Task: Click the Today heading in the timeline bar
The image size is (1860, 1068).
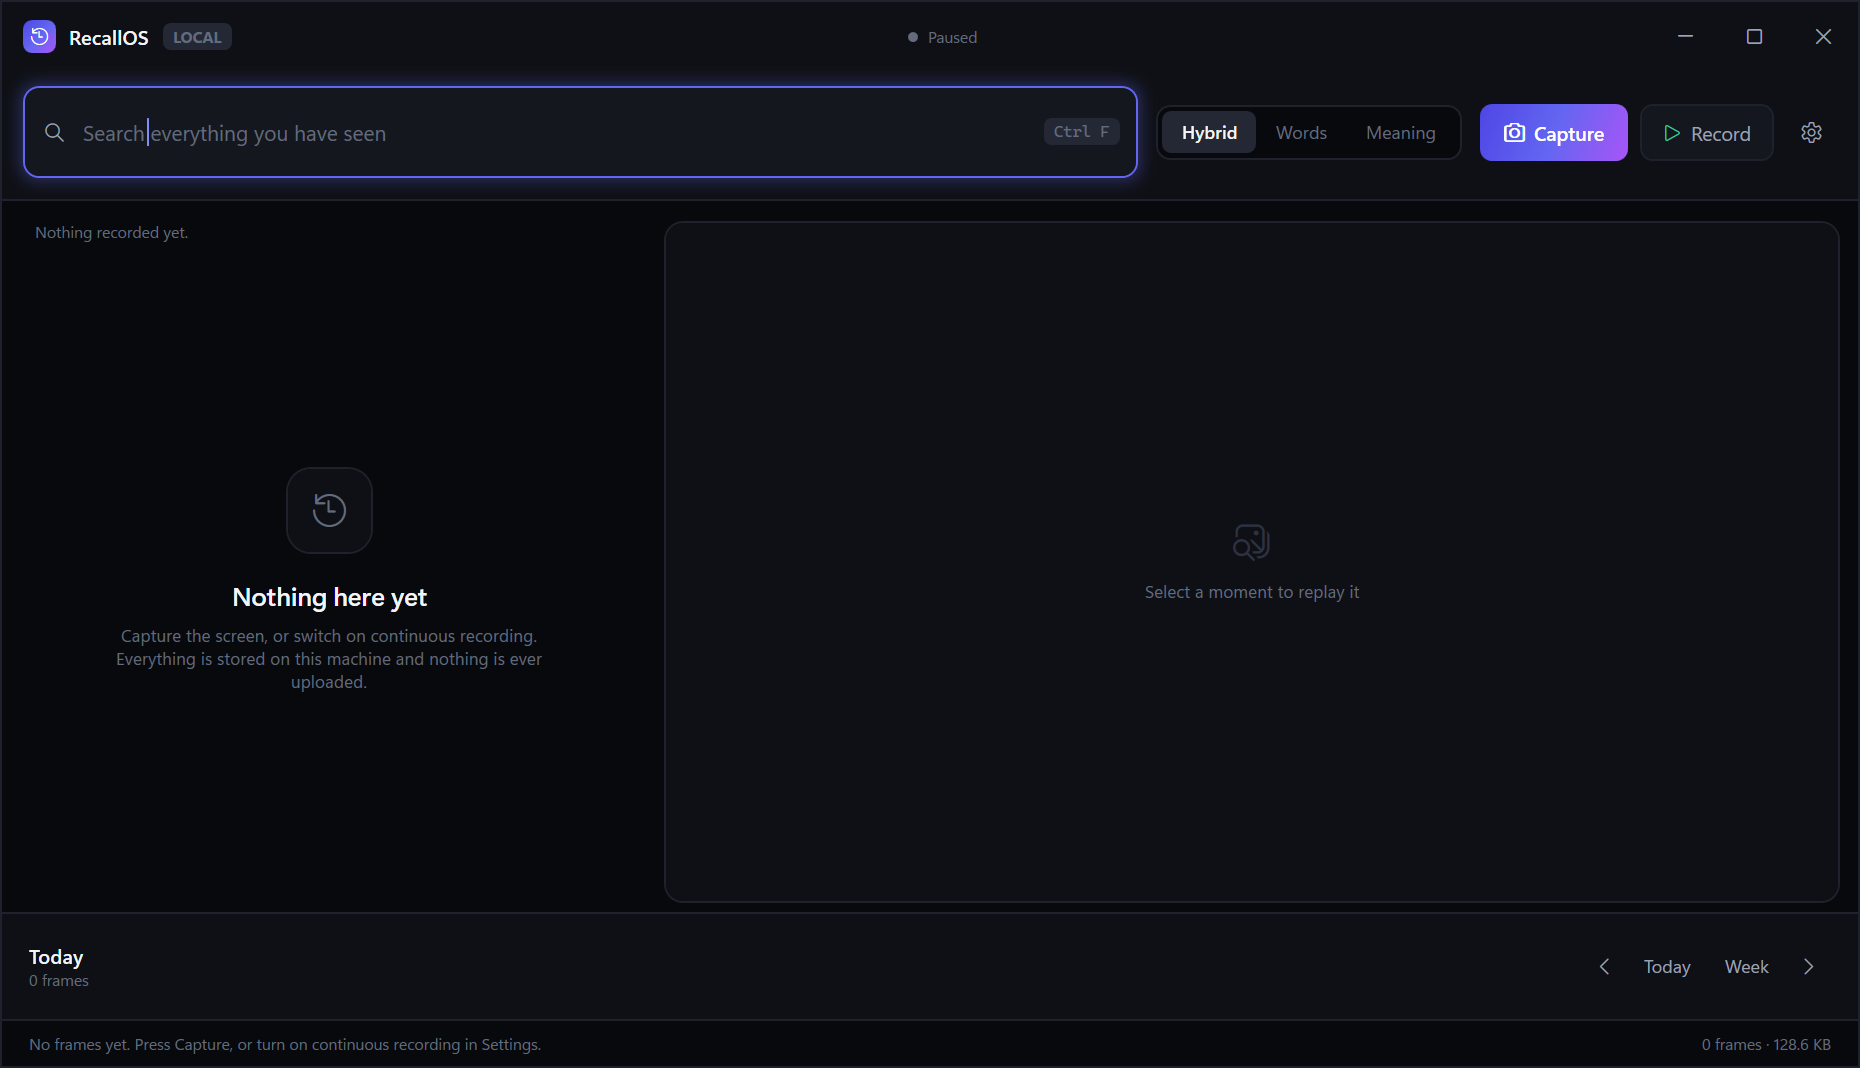Action: 56,957
